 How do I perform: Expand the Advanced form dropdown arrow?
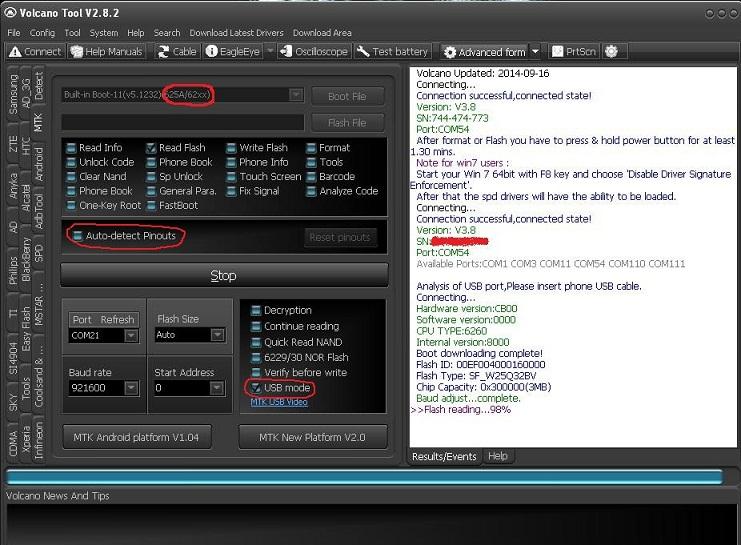[x=535, y=51]
